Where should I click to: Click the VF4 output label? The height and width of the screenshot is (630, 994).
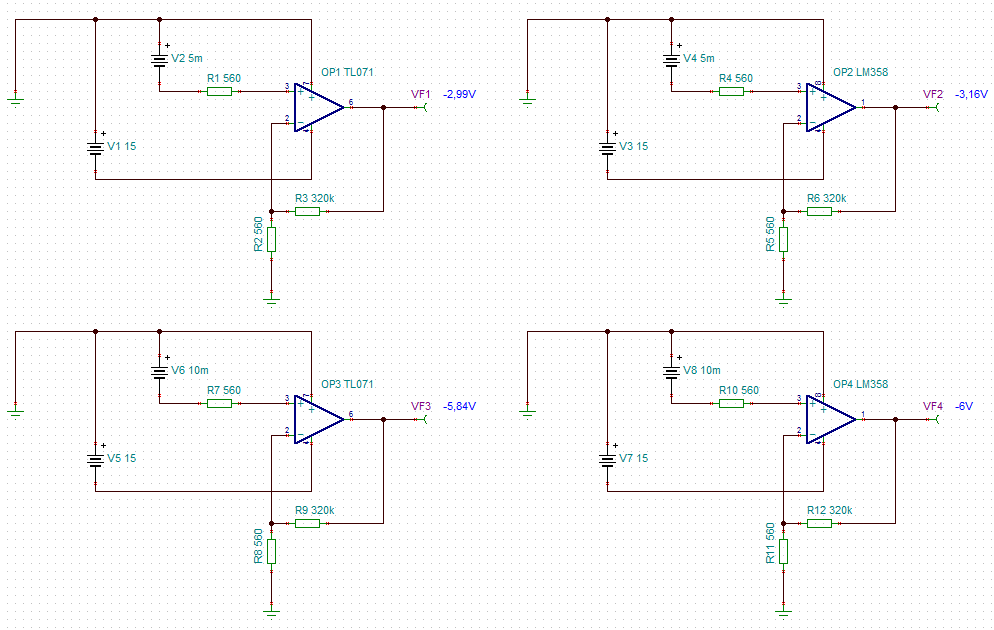click(x=933, y=406)
